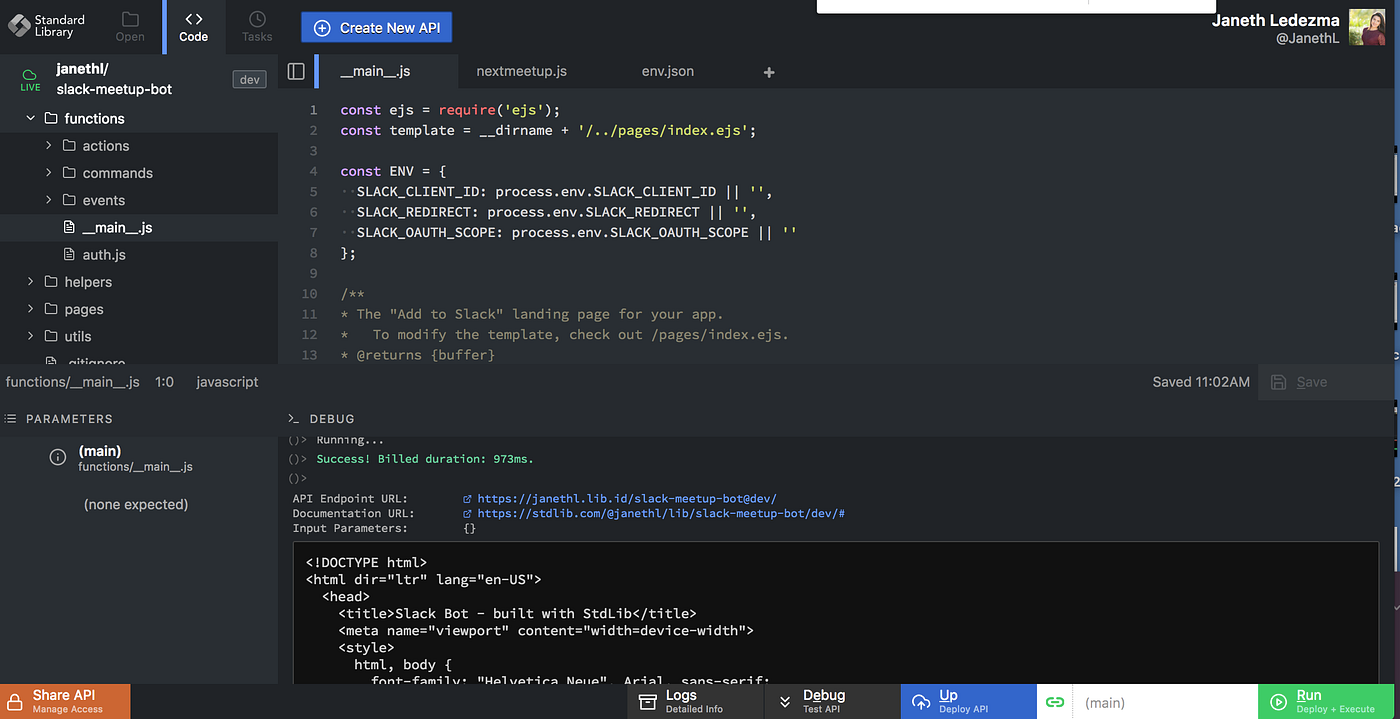Click the auth.js file icon
The image size is (1400, 719).
[69, 254]
